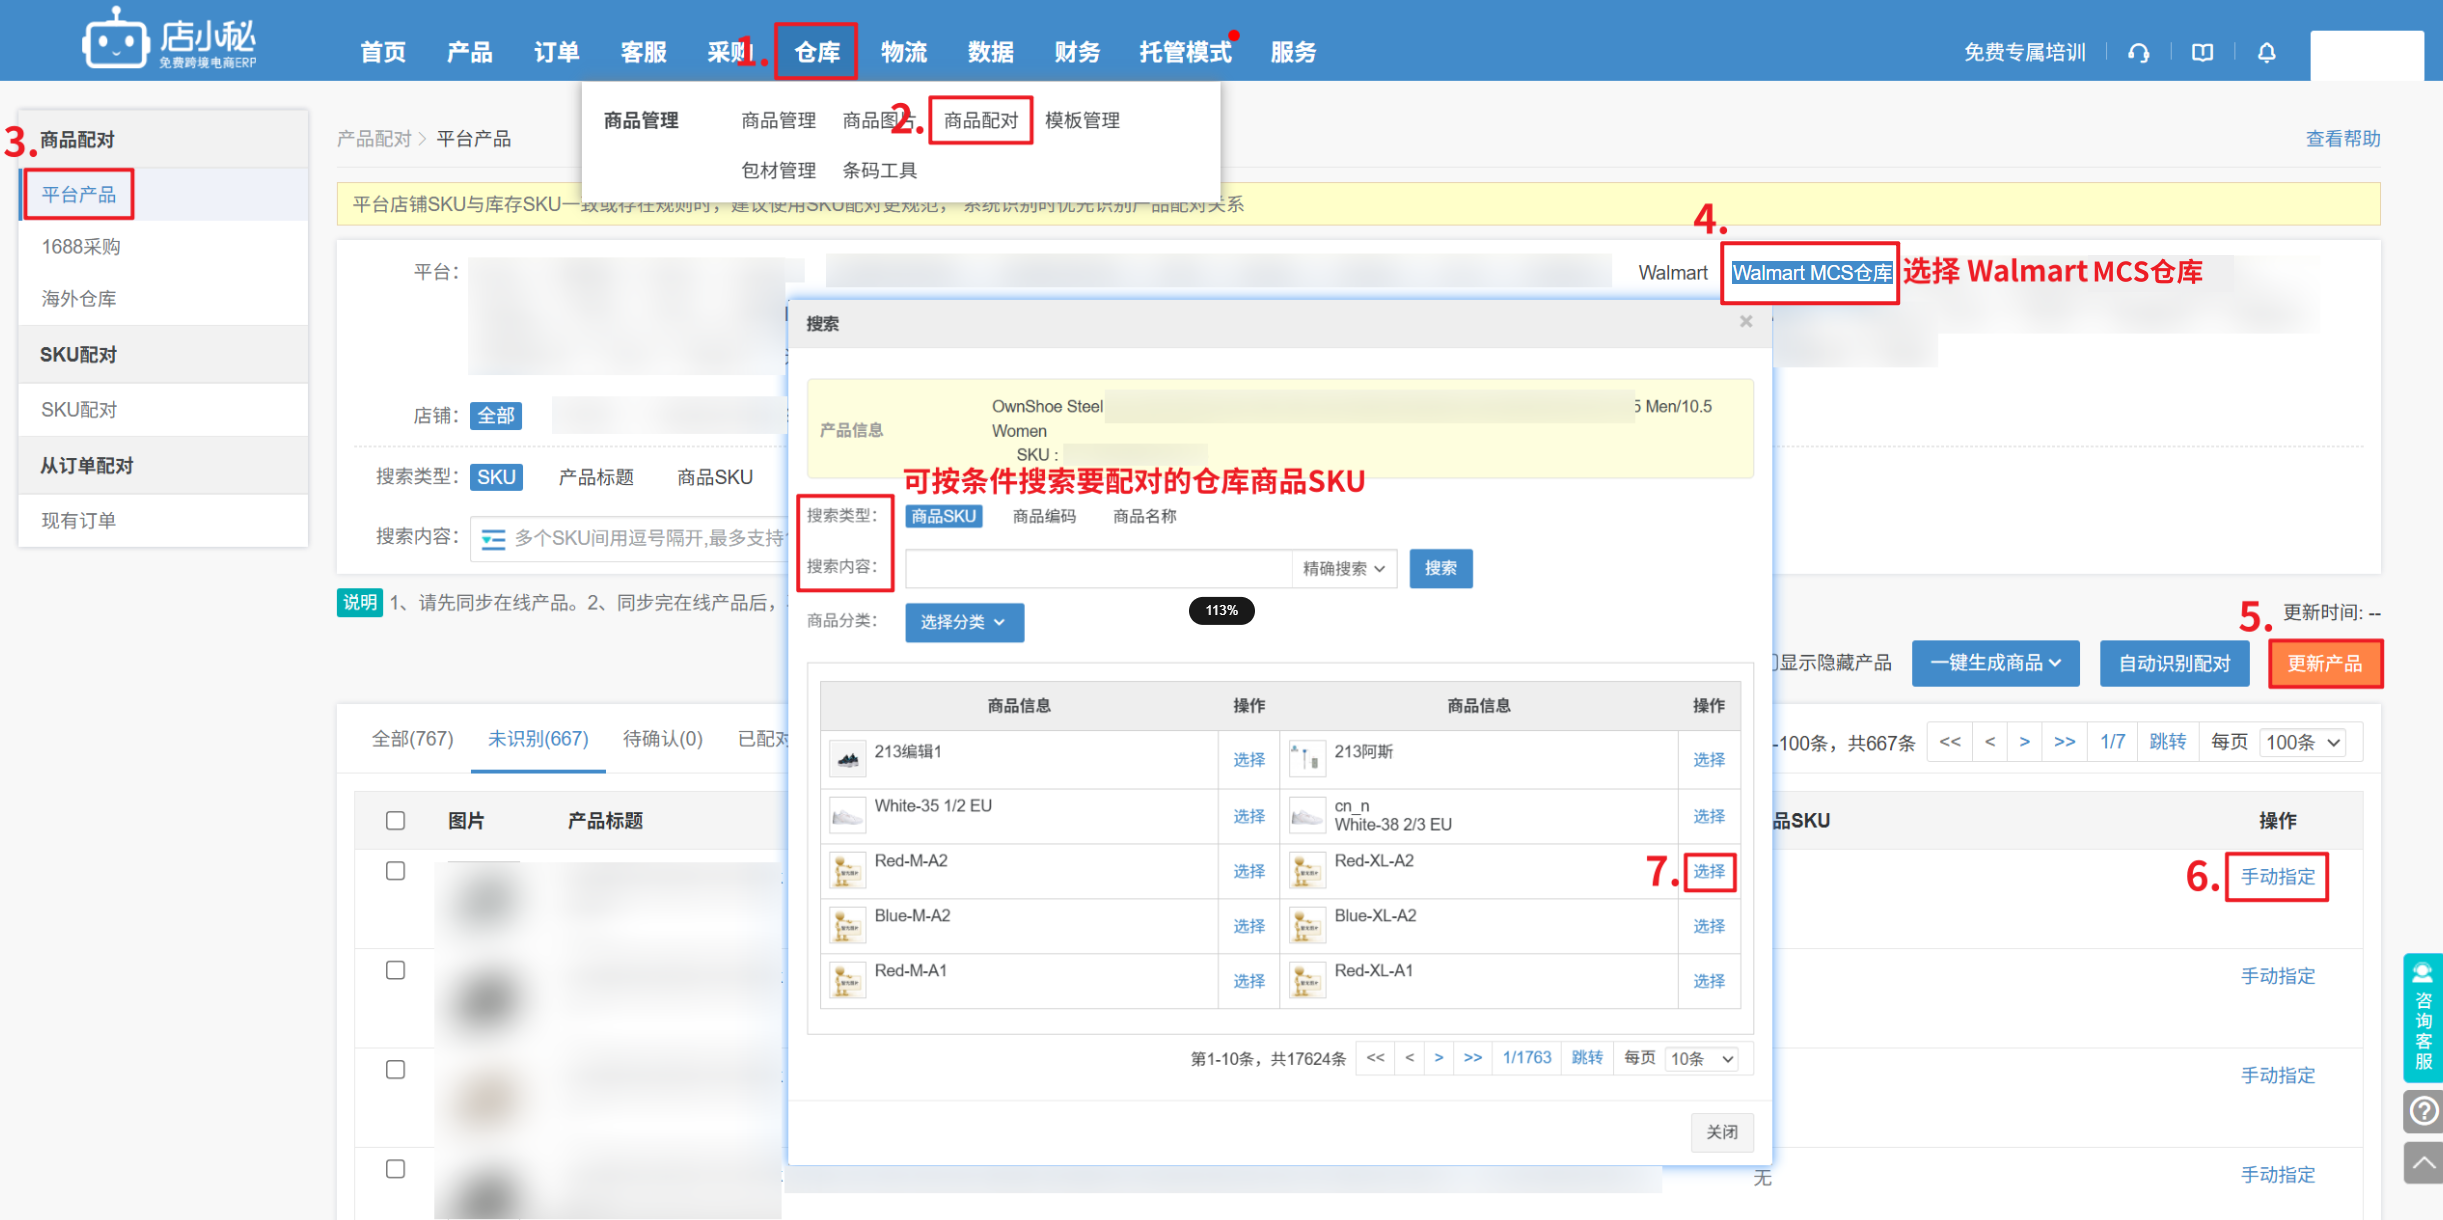The width and height of the screenshot is (2443, 1220).
Task: Click the notification bell icon
Action: pyautogui.click(x=2266, y=53)
